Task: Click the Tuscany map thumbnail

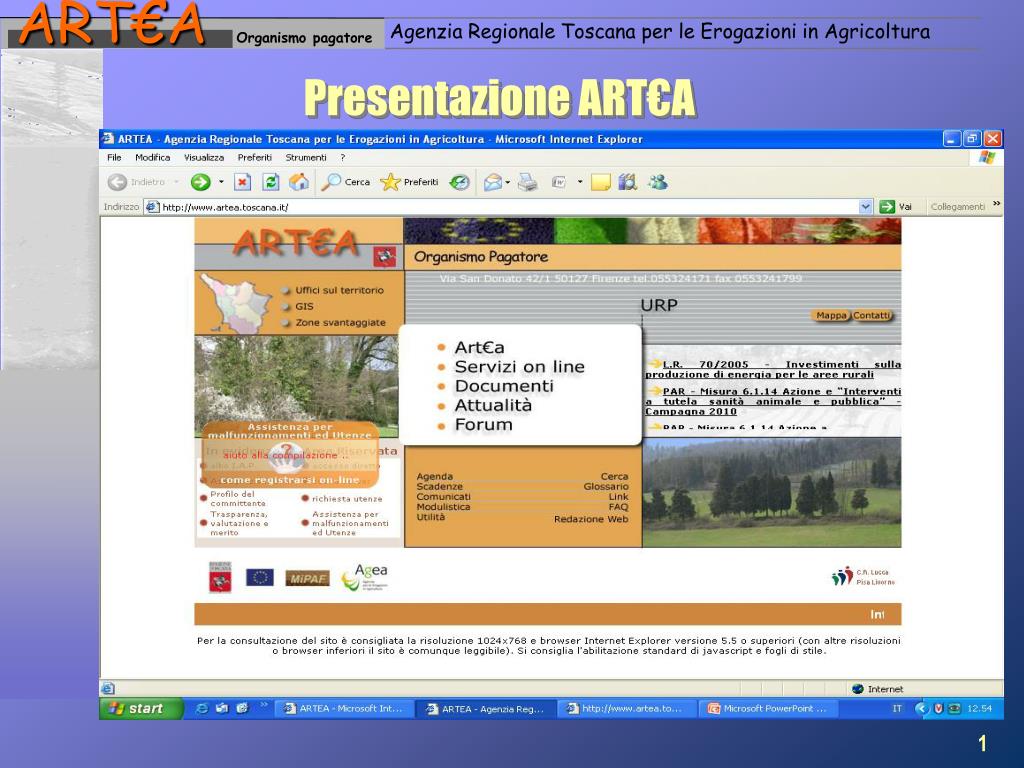Action: tap(235, 303)
